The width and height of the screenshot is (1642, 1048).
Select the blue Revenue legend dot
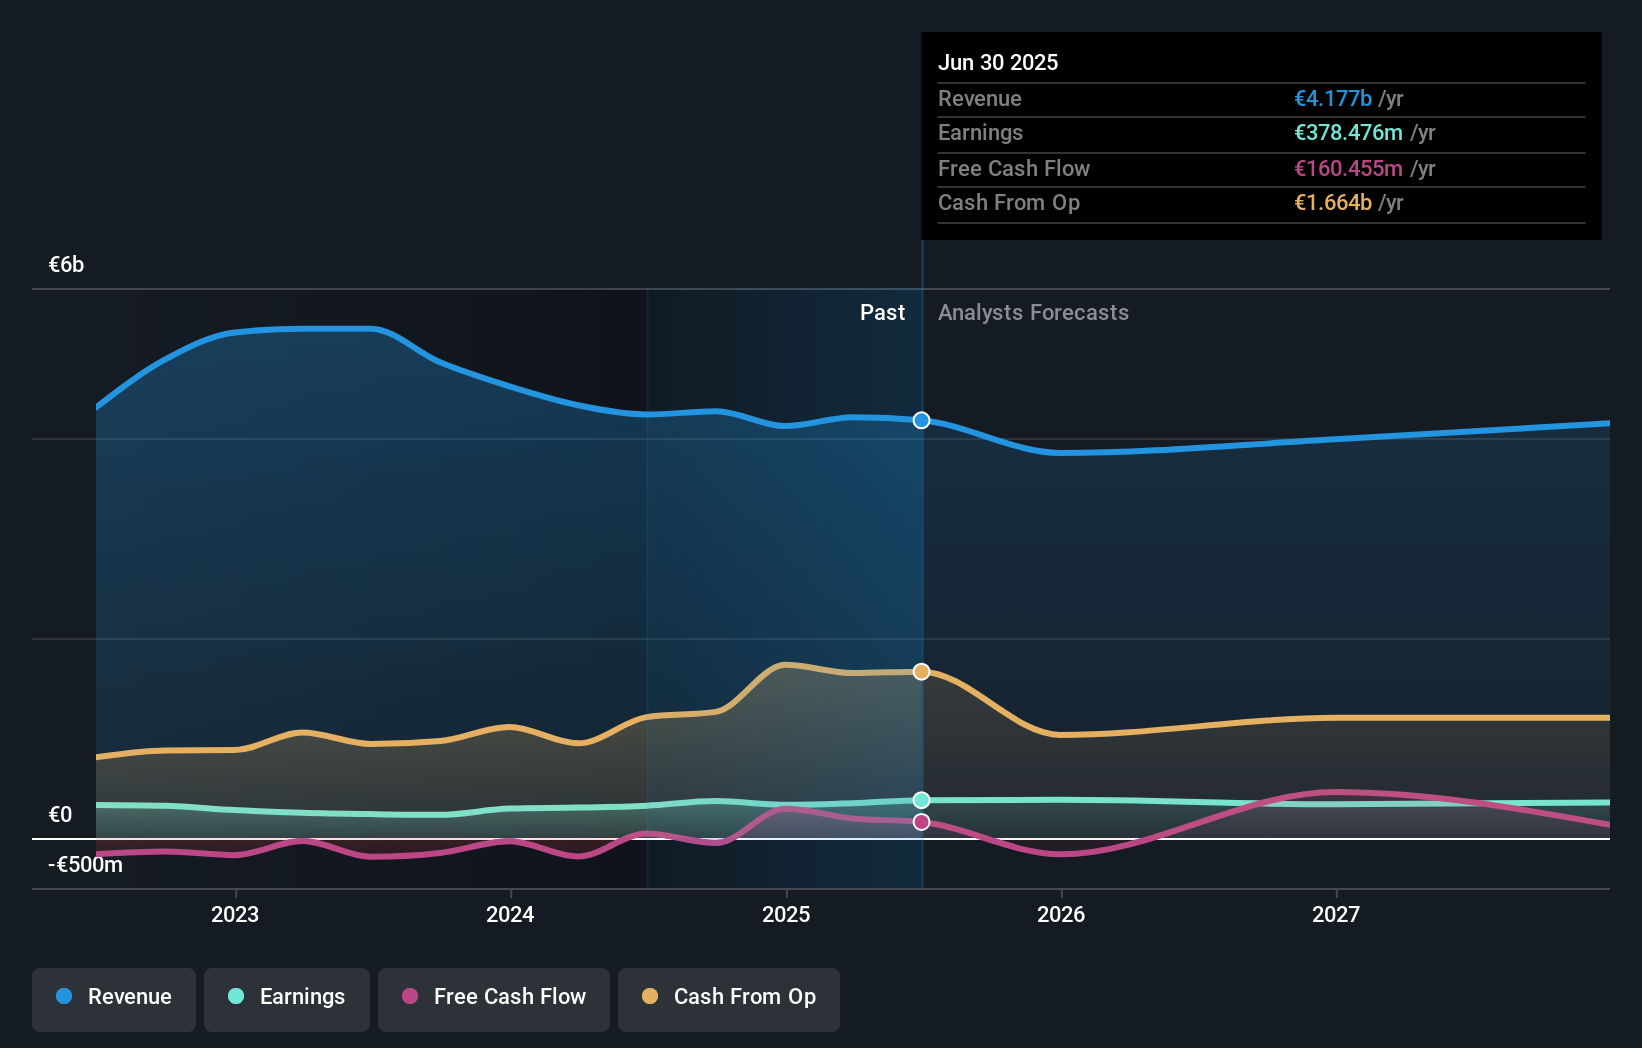click(x=62, y=997)
